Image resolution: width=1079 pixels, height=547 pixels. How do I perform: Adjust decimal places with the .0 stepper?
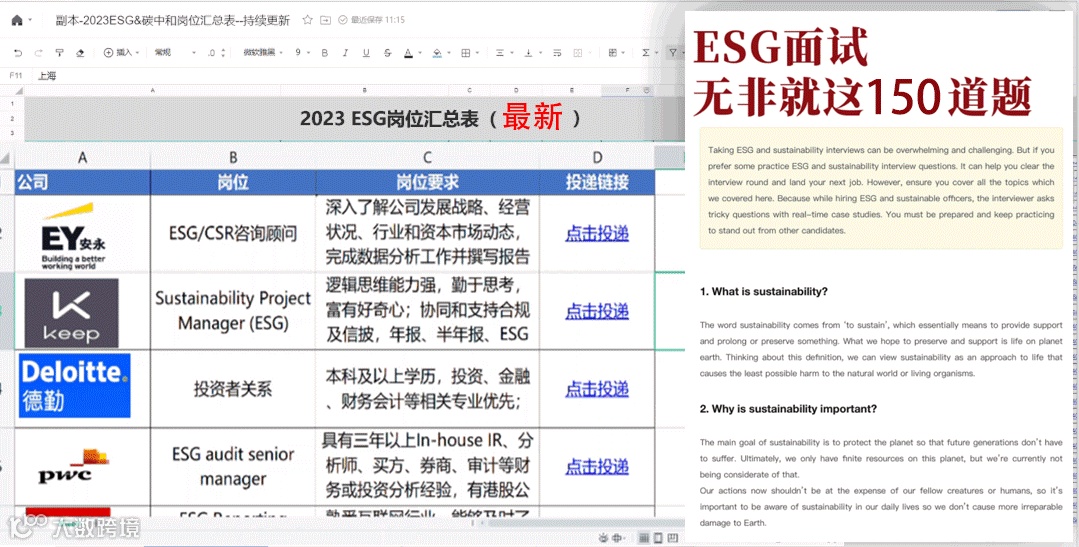coord(217,53)
